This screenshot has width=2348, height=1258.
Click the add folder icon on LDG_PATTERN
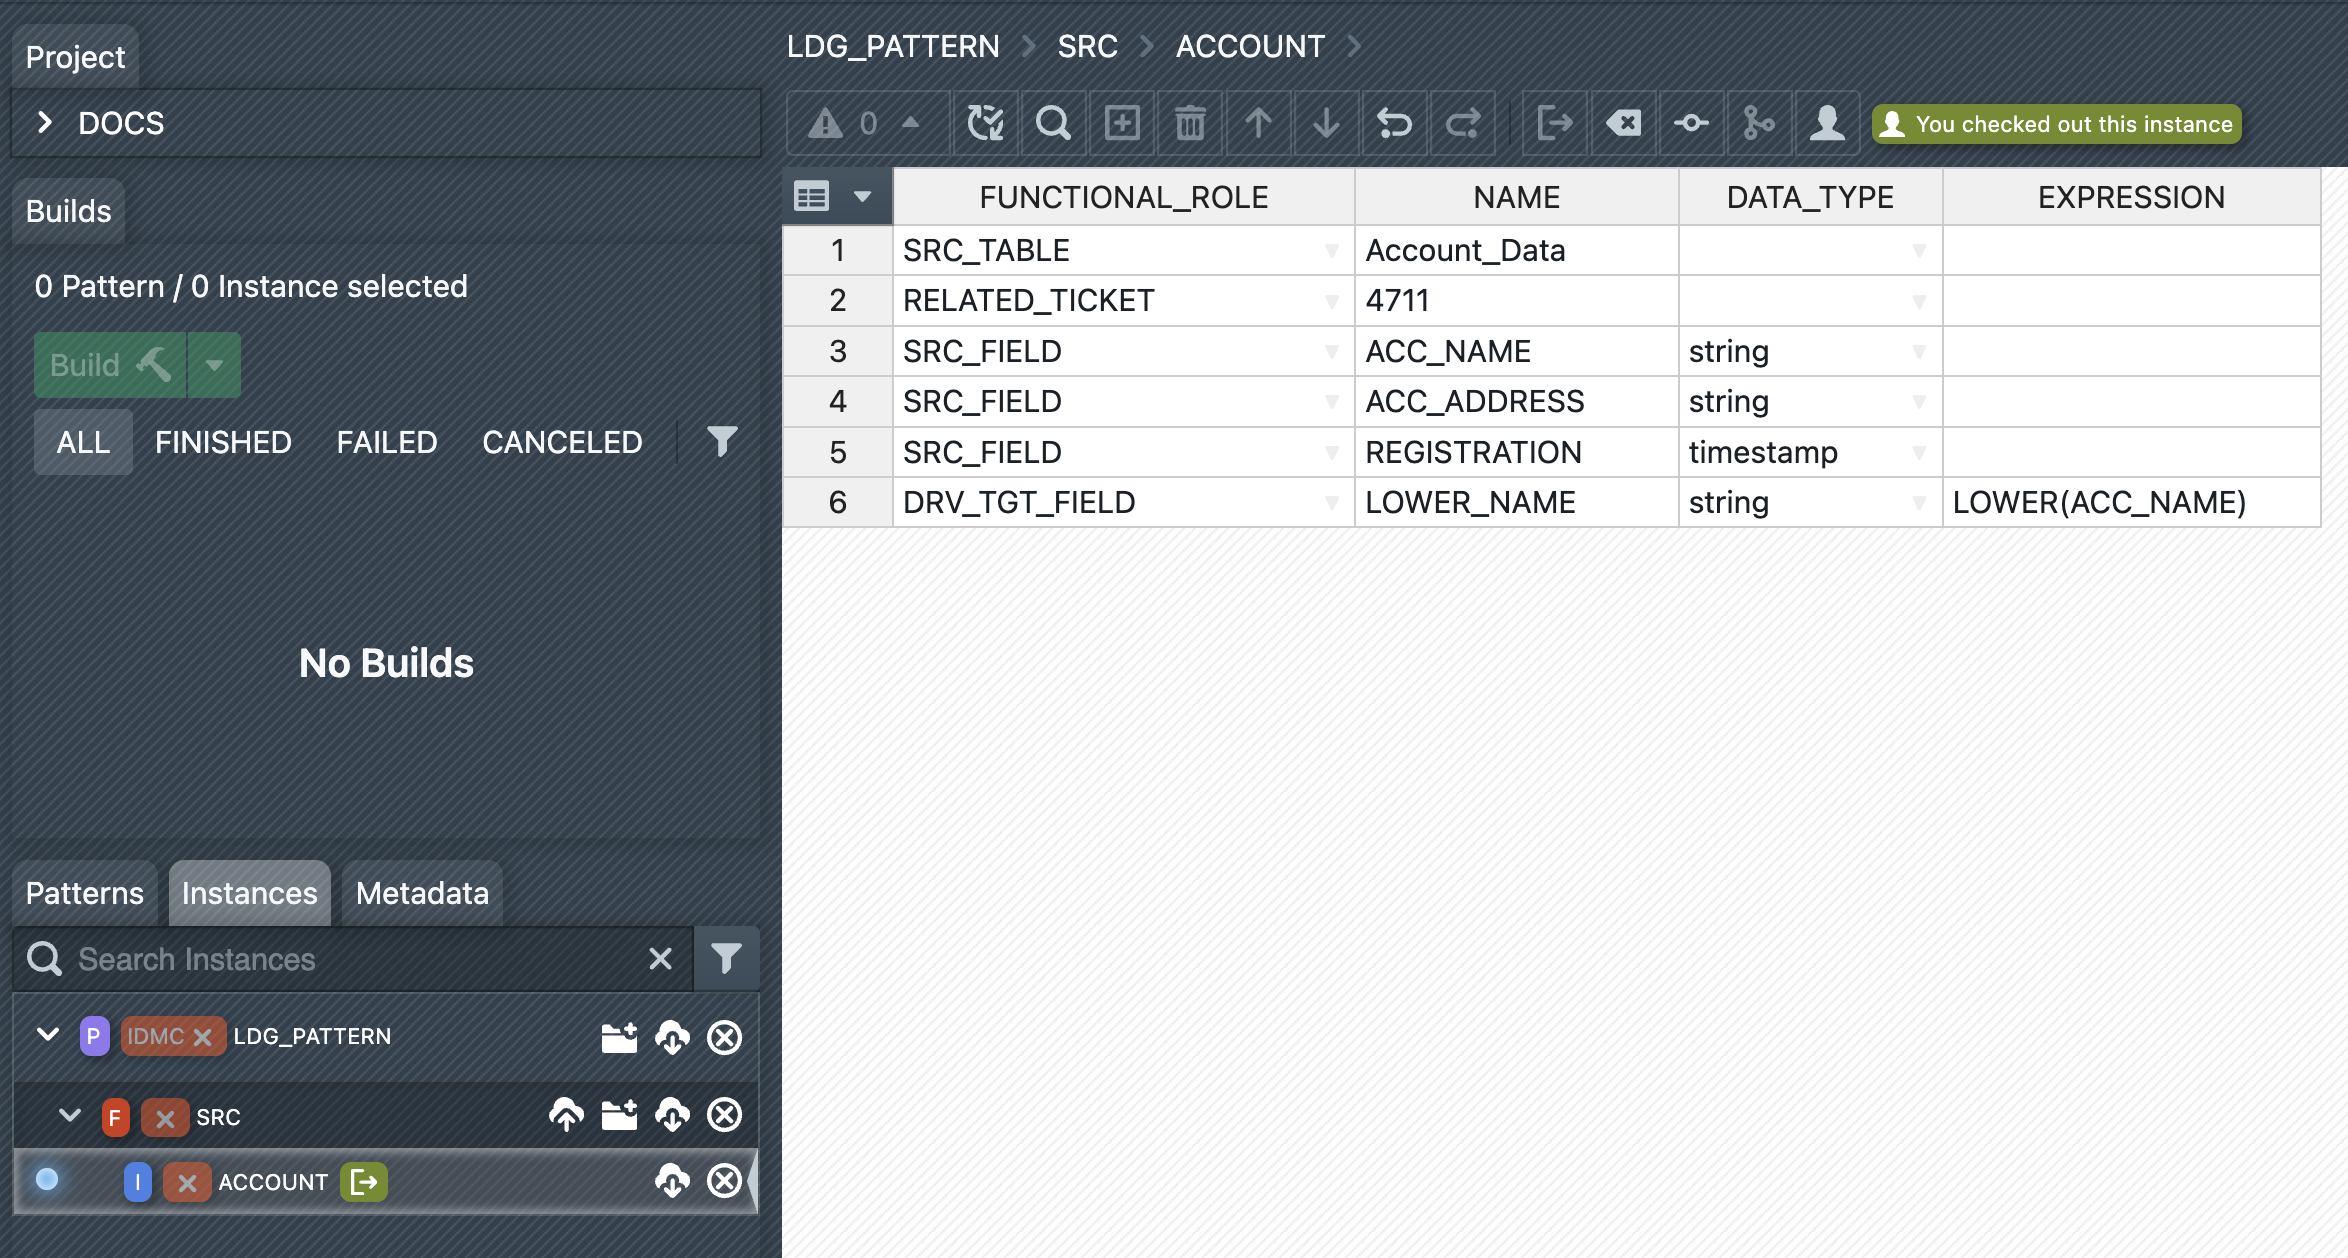619,1037
